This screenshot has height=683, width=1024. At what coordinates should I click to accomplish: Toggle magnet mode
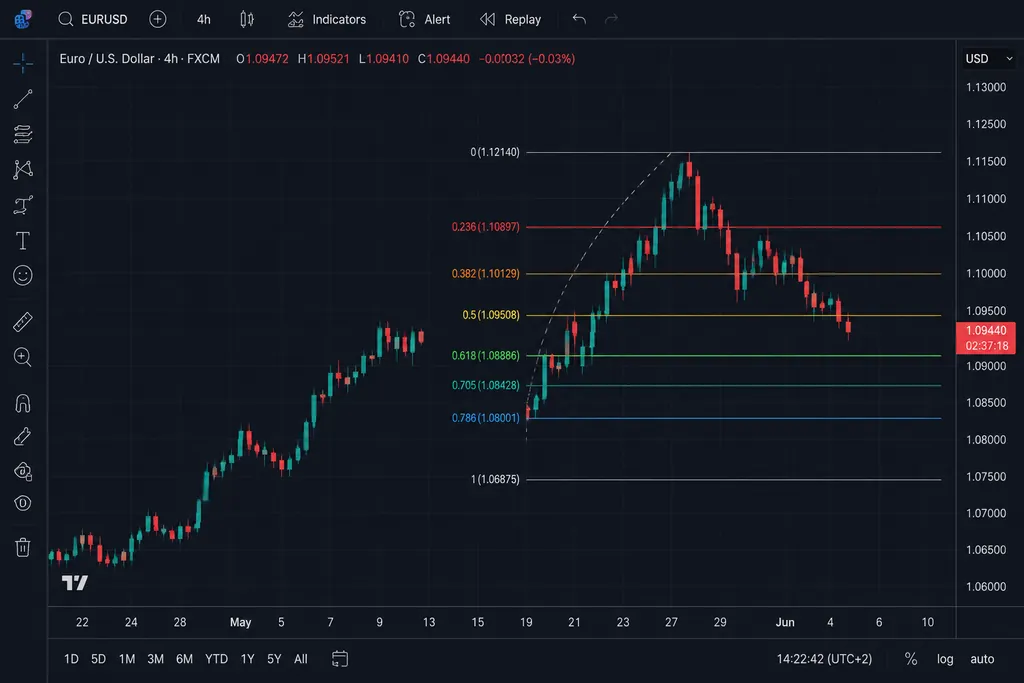click(23, 403)
